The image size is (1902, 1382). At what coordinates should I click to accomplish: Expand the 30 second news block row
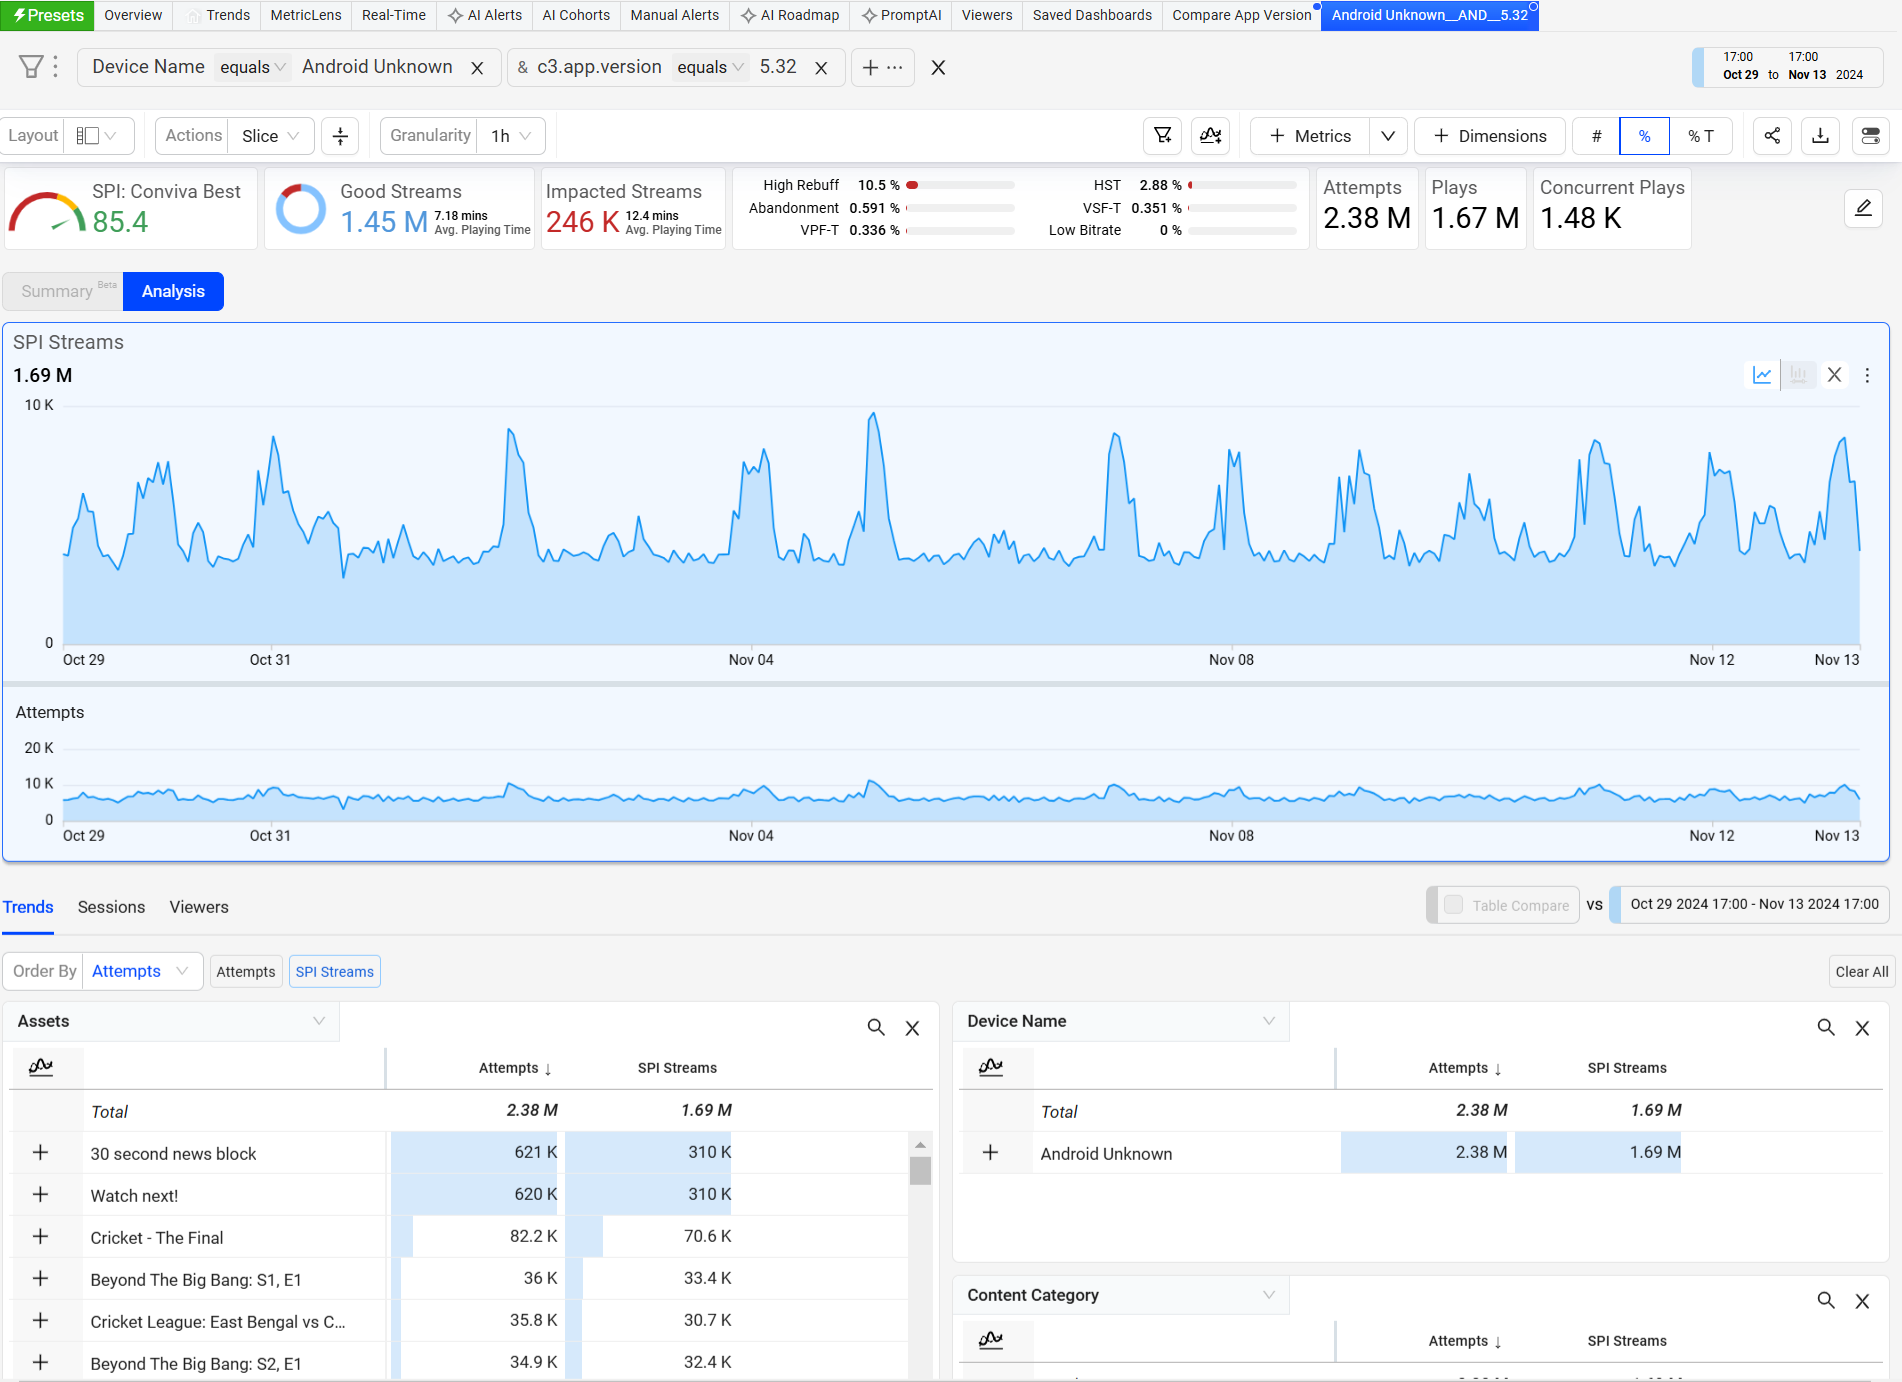[40, 1153]
